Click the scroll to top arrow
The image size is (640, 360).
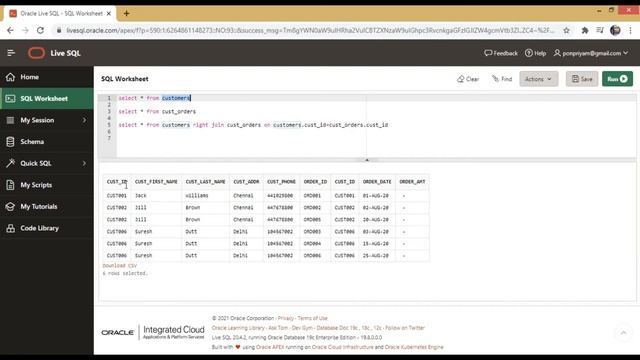pyautogui.click(x=623, y=333)
